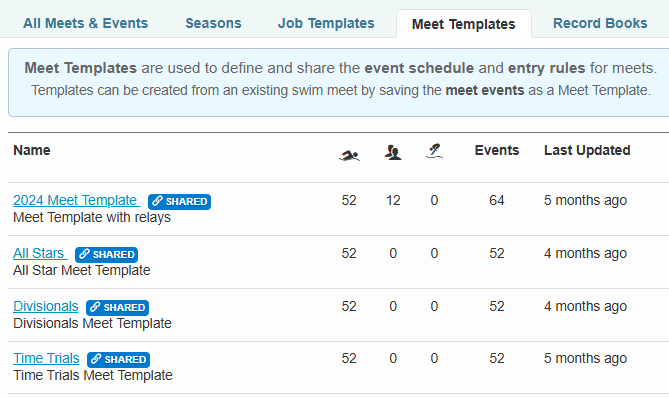
Task: Open the All Meets & Events tab
Action: [x=85, y=23]
